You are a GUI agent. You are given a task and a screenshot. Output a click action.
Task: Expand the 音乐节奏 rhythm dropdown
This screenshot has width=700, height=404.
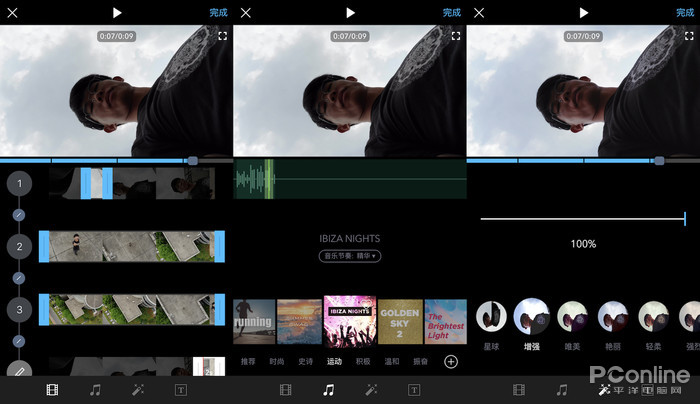350,256
